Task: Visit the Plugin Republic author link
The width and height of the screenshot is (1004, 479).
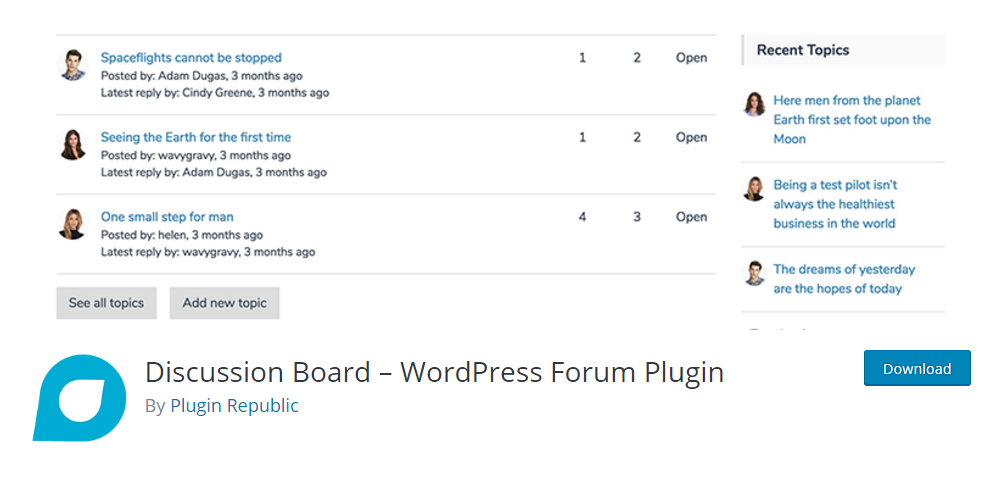Action: click(234, 405)
